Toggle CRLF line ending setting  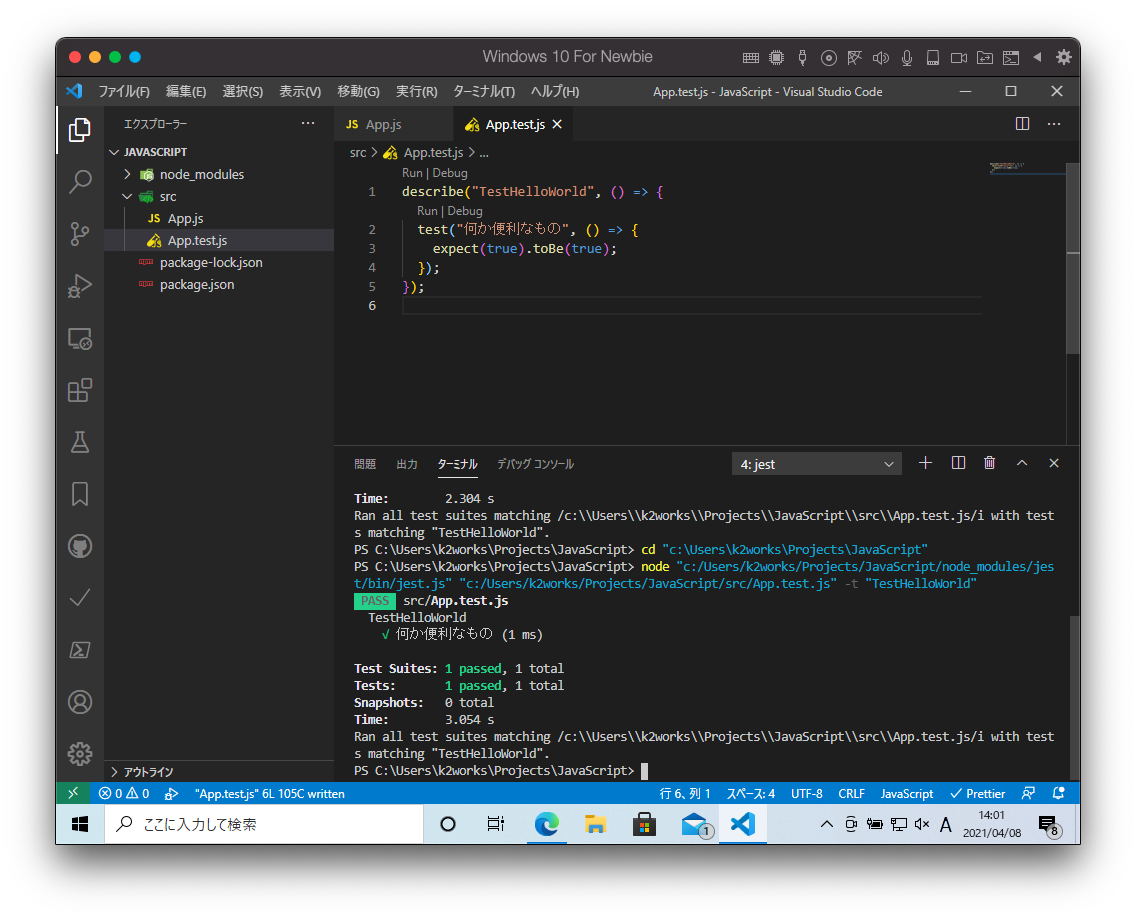851,794
